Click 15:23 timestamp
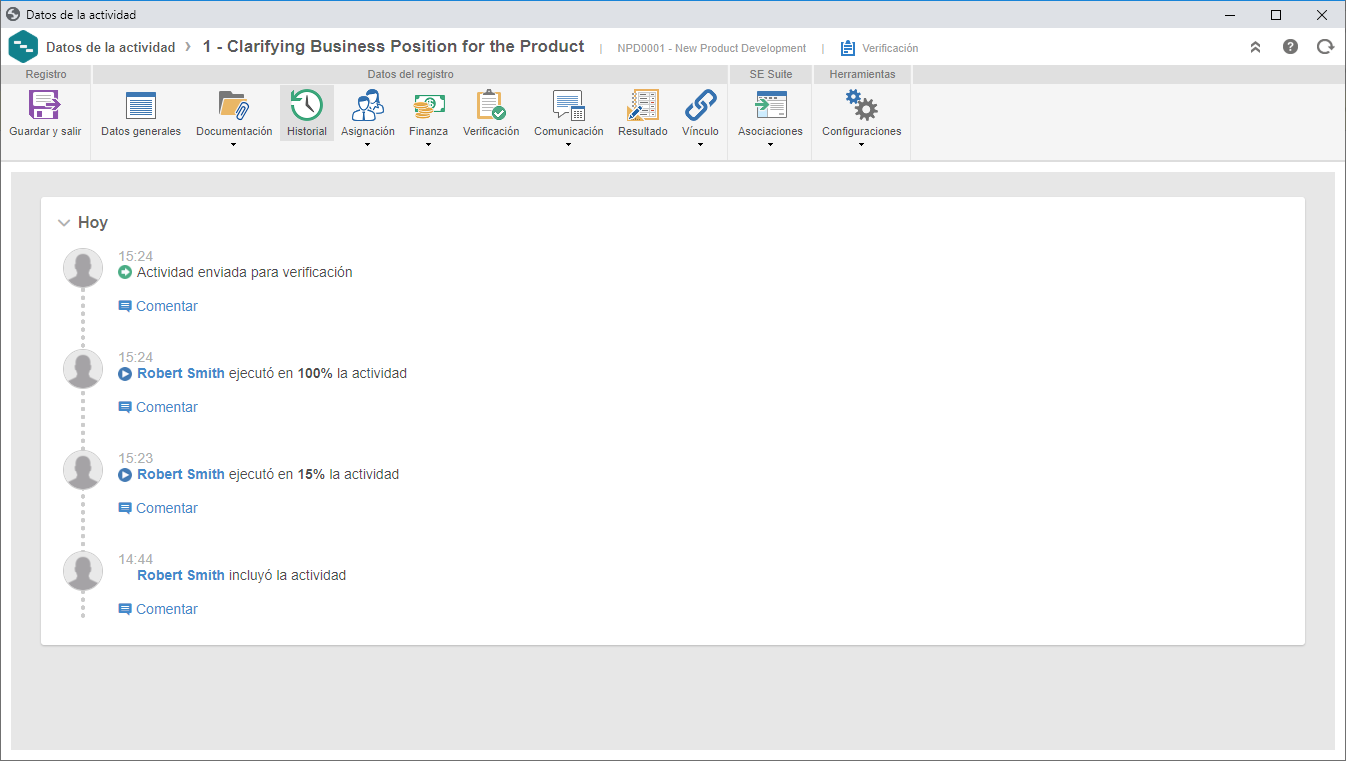 136,458
